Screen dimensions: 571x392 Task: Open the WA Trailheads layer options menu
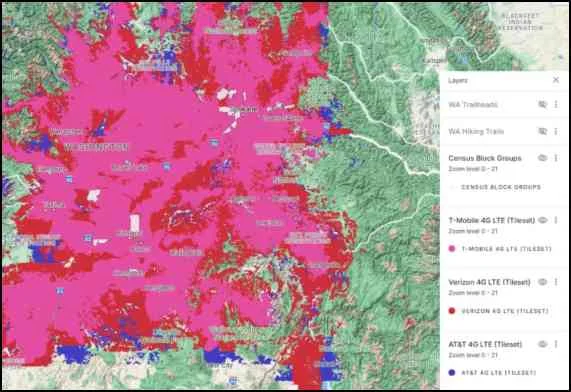556,105
